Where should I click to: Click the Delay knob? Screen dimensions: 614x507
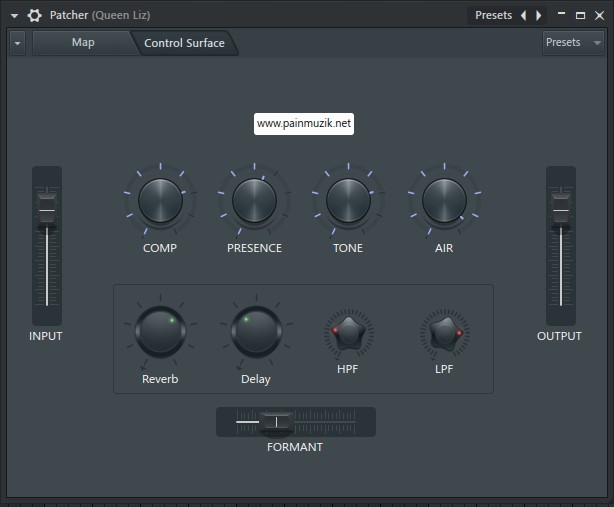click(x=256, y=332)
